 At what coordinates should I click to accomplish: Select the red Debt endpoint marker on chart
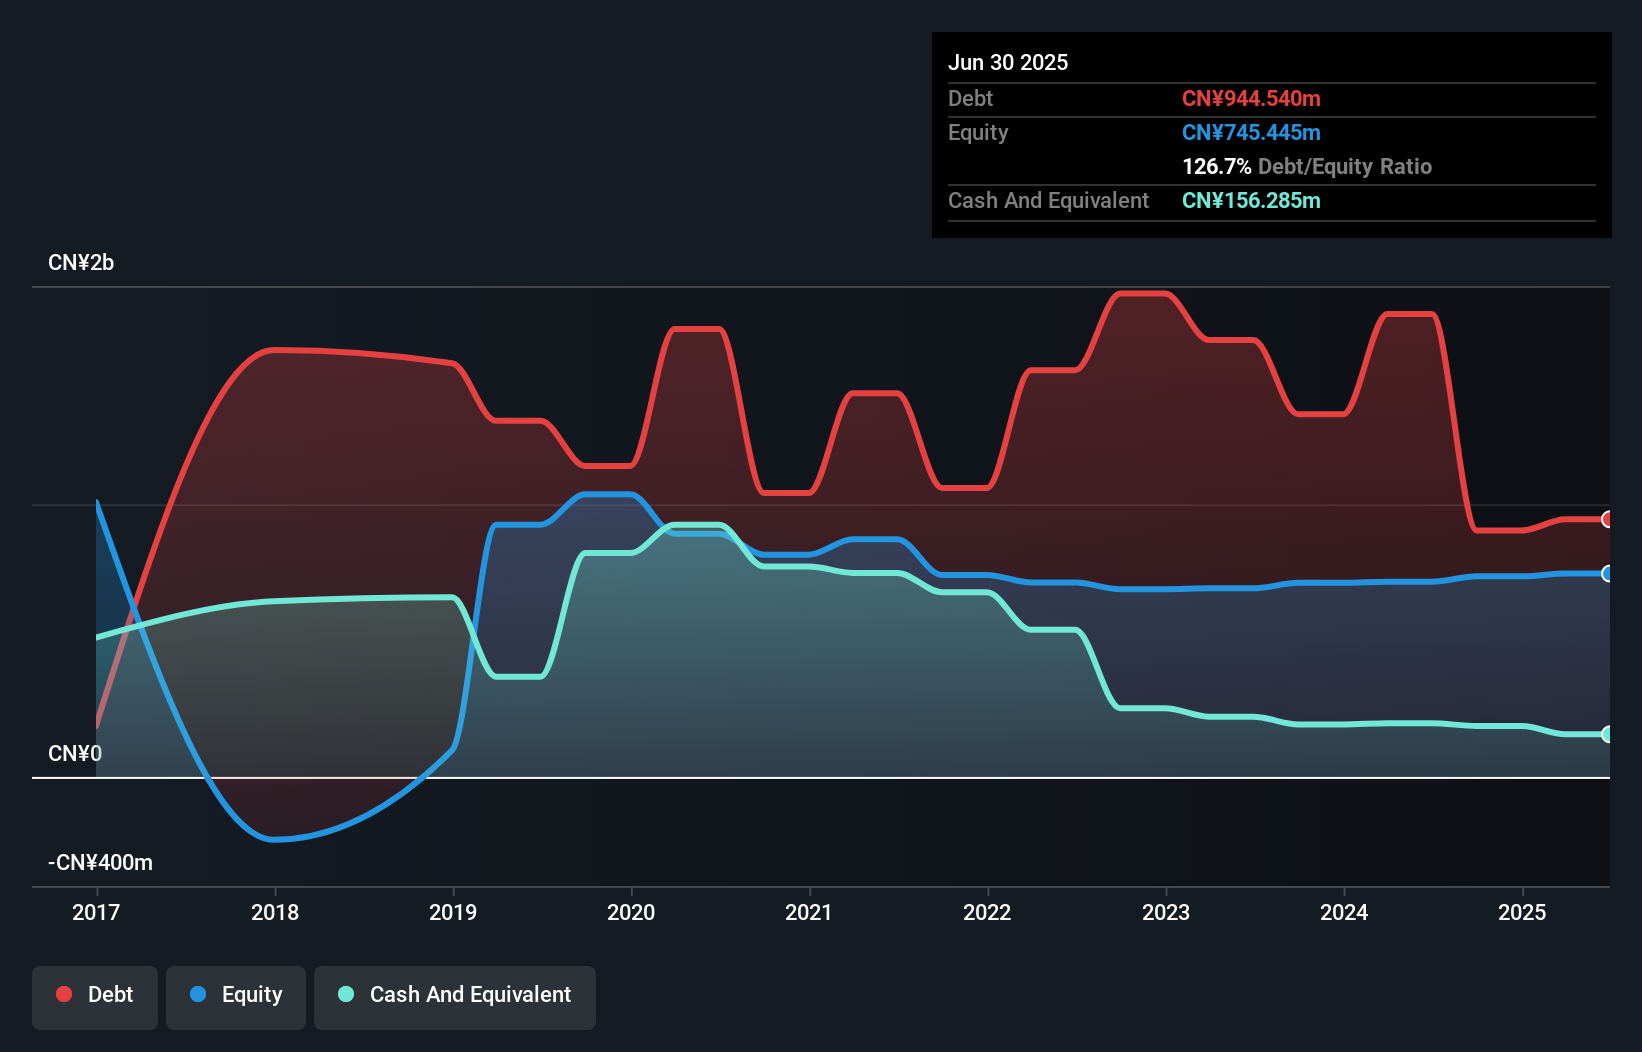pyautogui.click(x=1607, y=519)
